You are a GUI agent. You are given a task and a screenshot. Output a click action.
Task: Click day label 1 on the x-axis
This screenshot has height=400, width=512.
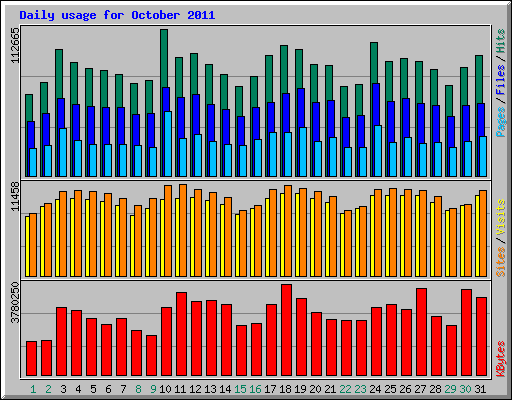[33, 389]
